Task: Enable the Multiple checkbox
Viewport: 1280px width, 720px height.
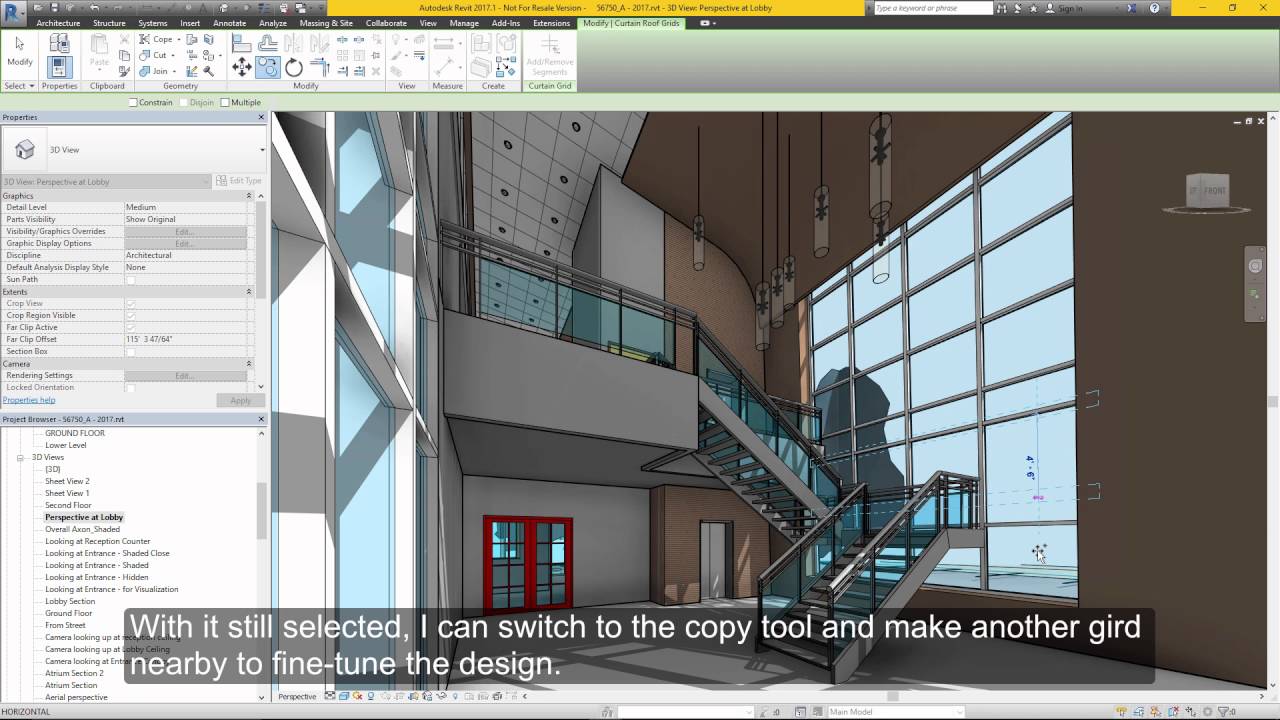Action: point(226,102)
